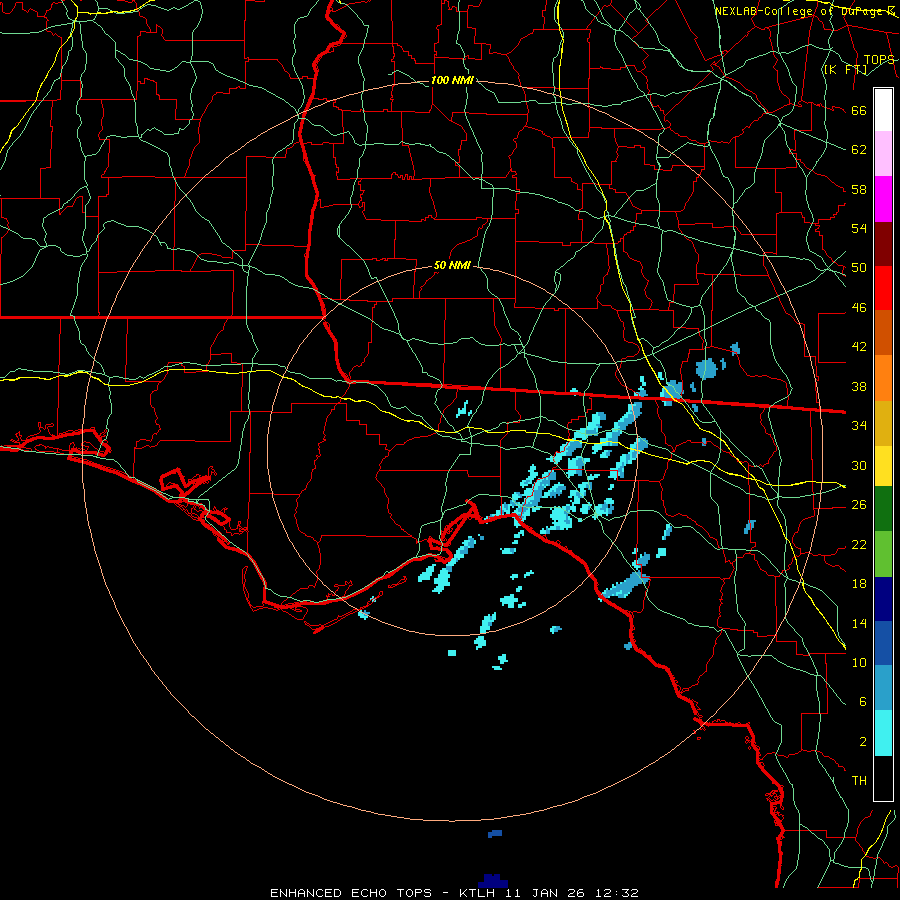This screenshot has height=900, width=900.
Task: Click the 26 legend value
Action: click(859, 505)
